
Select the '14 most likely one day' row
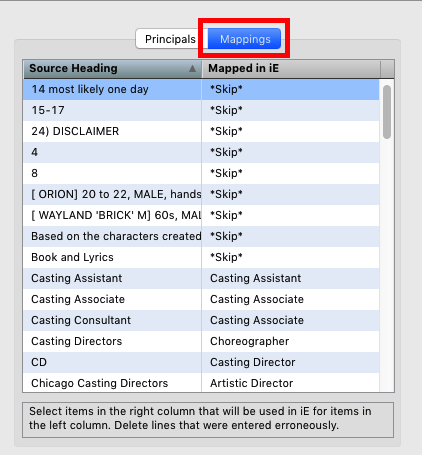click(201, 89)
